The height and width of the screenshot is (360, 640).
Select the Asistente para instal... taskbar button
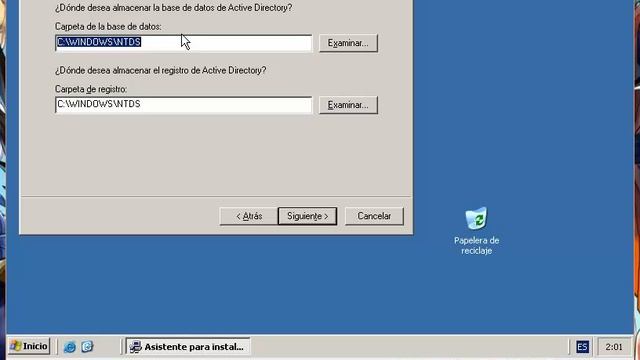[x=188, y=347]
